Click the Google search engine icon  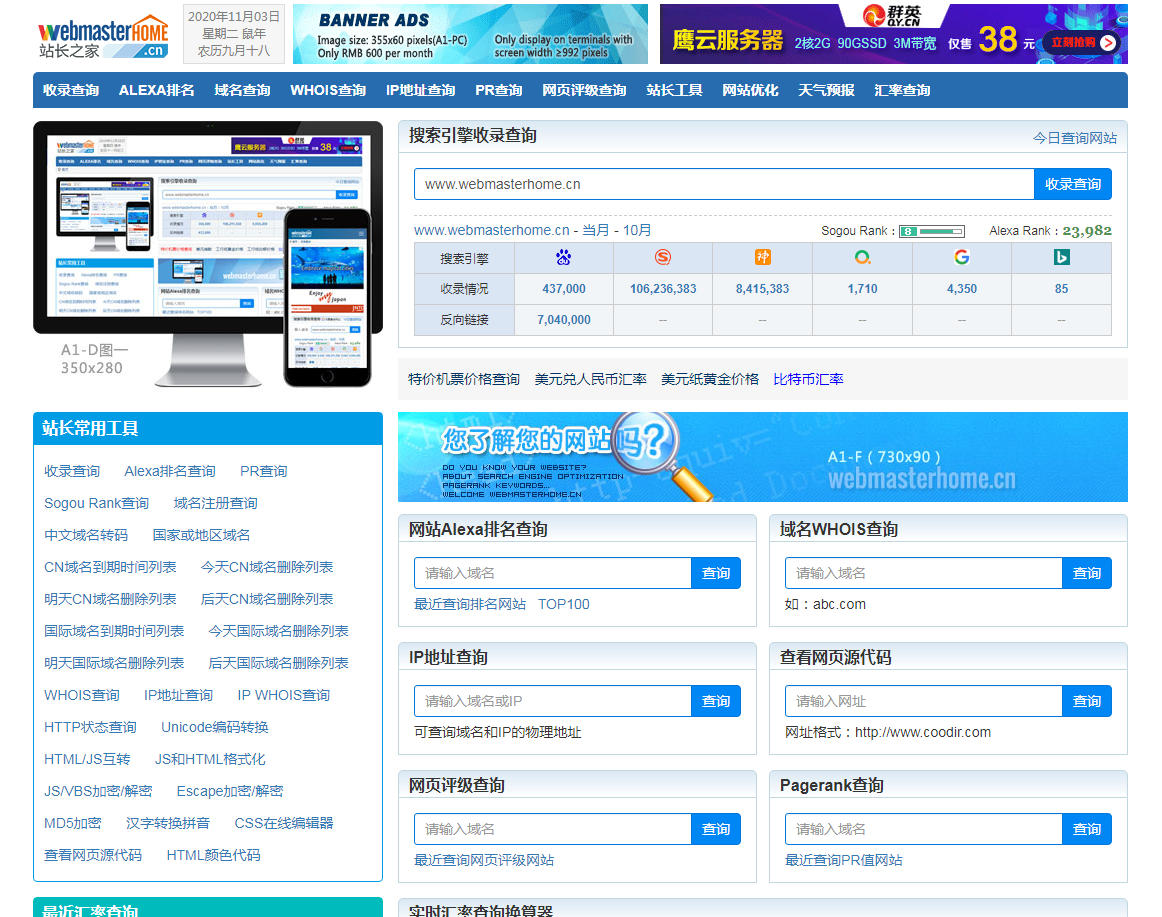[x=961, y=258]
